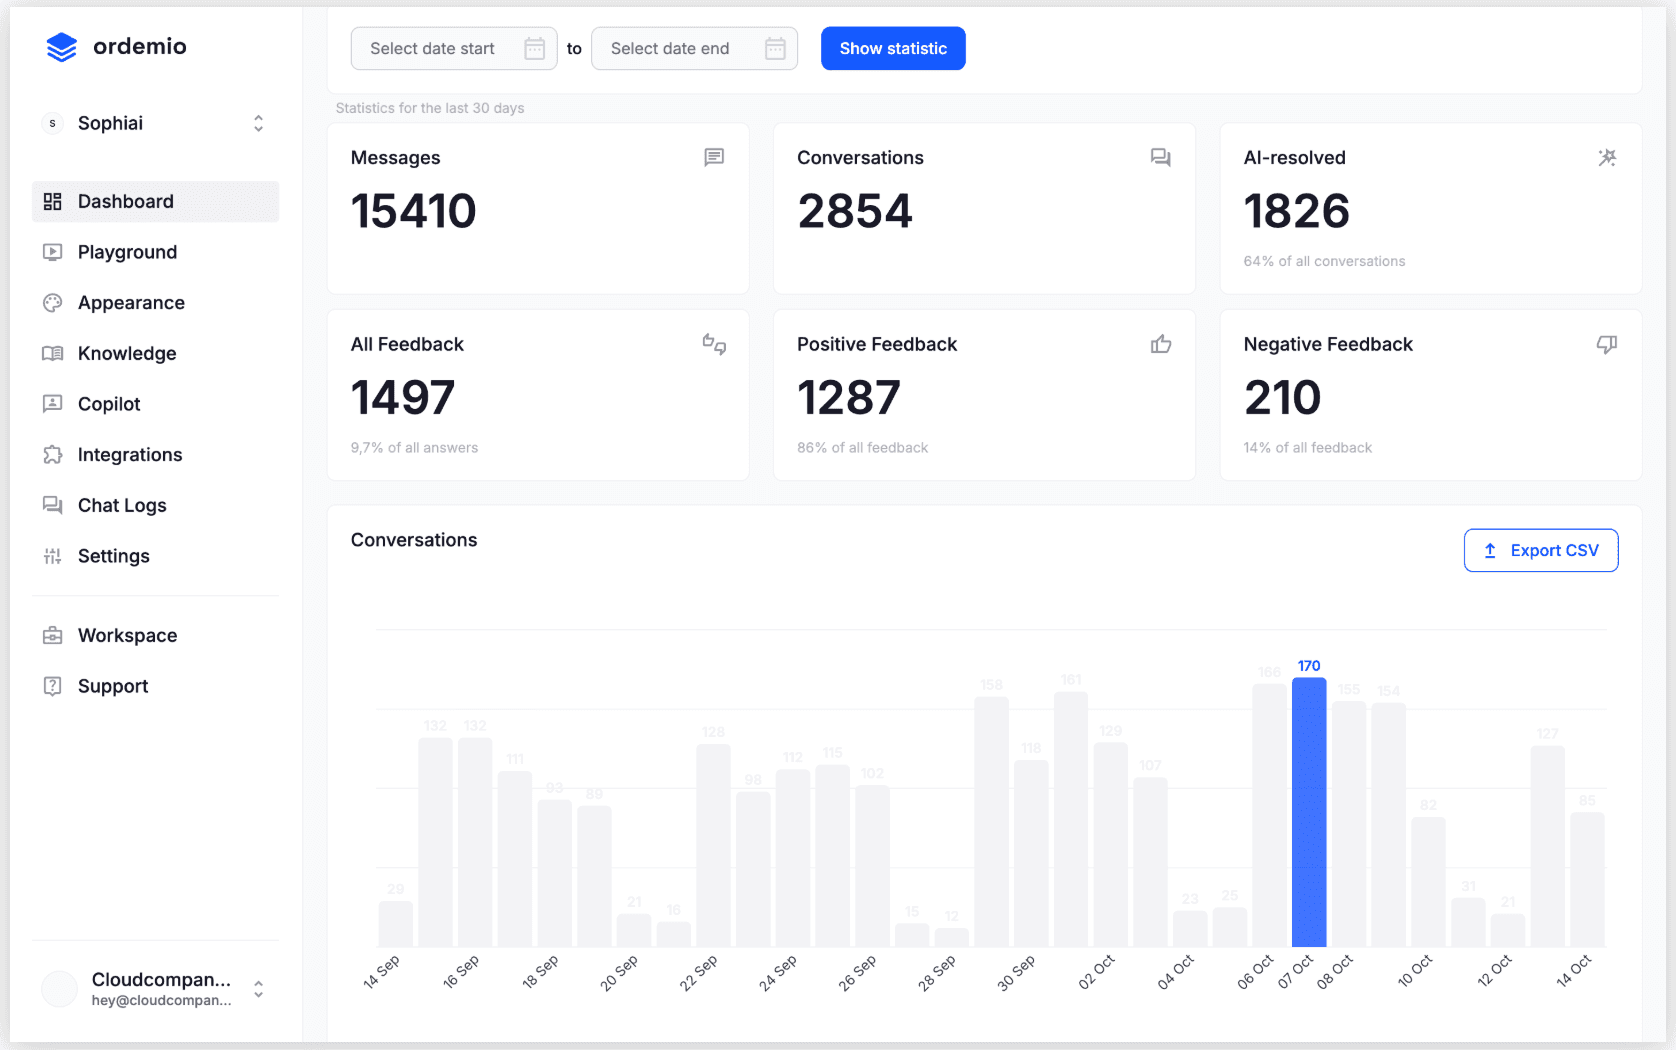
Task: Open the Playground menu item
Action: 156,252
